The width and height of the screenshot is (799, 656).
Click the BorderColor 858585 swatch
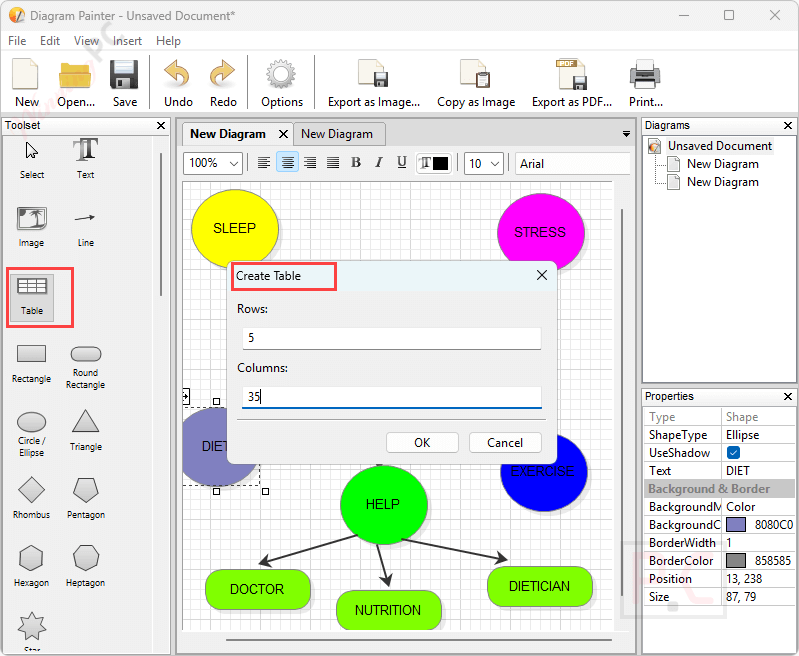point(736,561)
